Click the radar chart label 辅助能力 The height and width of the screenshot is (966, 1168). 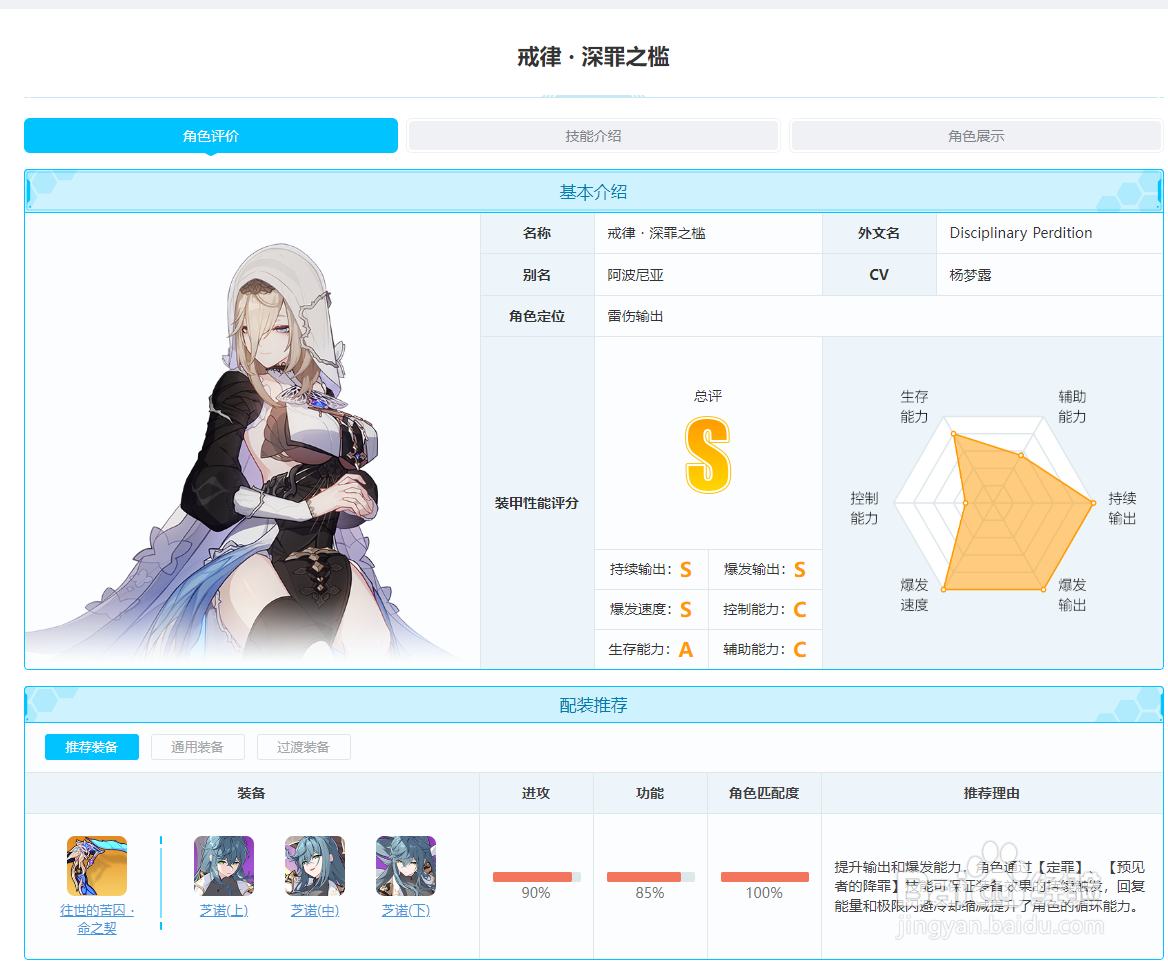1072,407
